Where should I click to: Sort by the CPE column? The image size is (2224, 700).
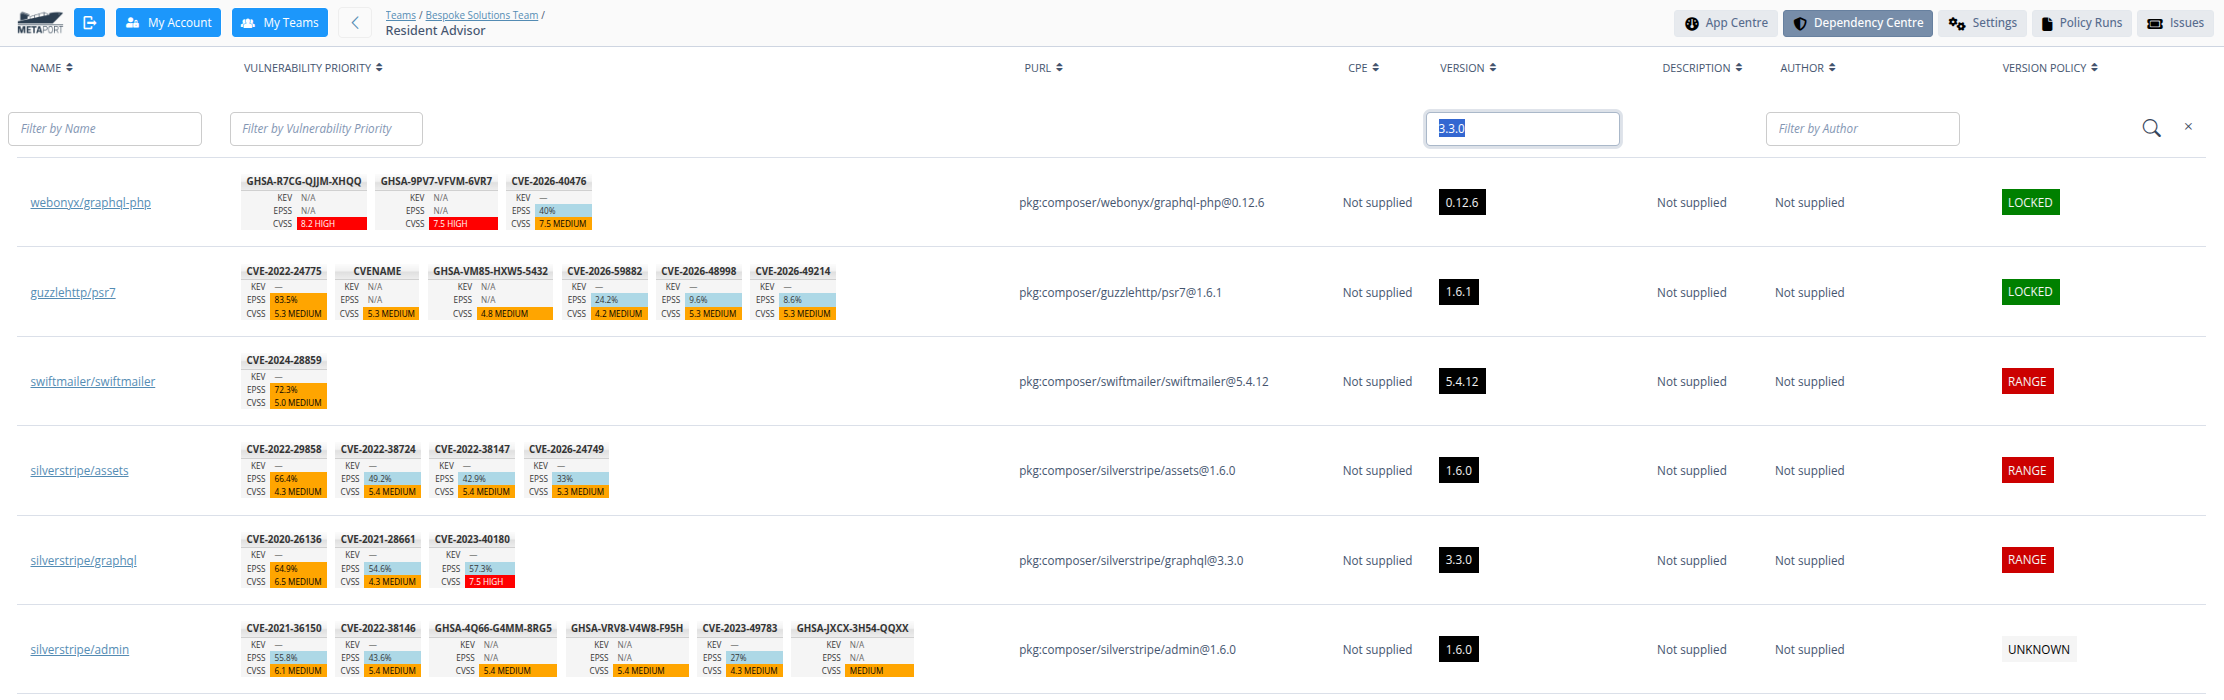click(1364, 68)
